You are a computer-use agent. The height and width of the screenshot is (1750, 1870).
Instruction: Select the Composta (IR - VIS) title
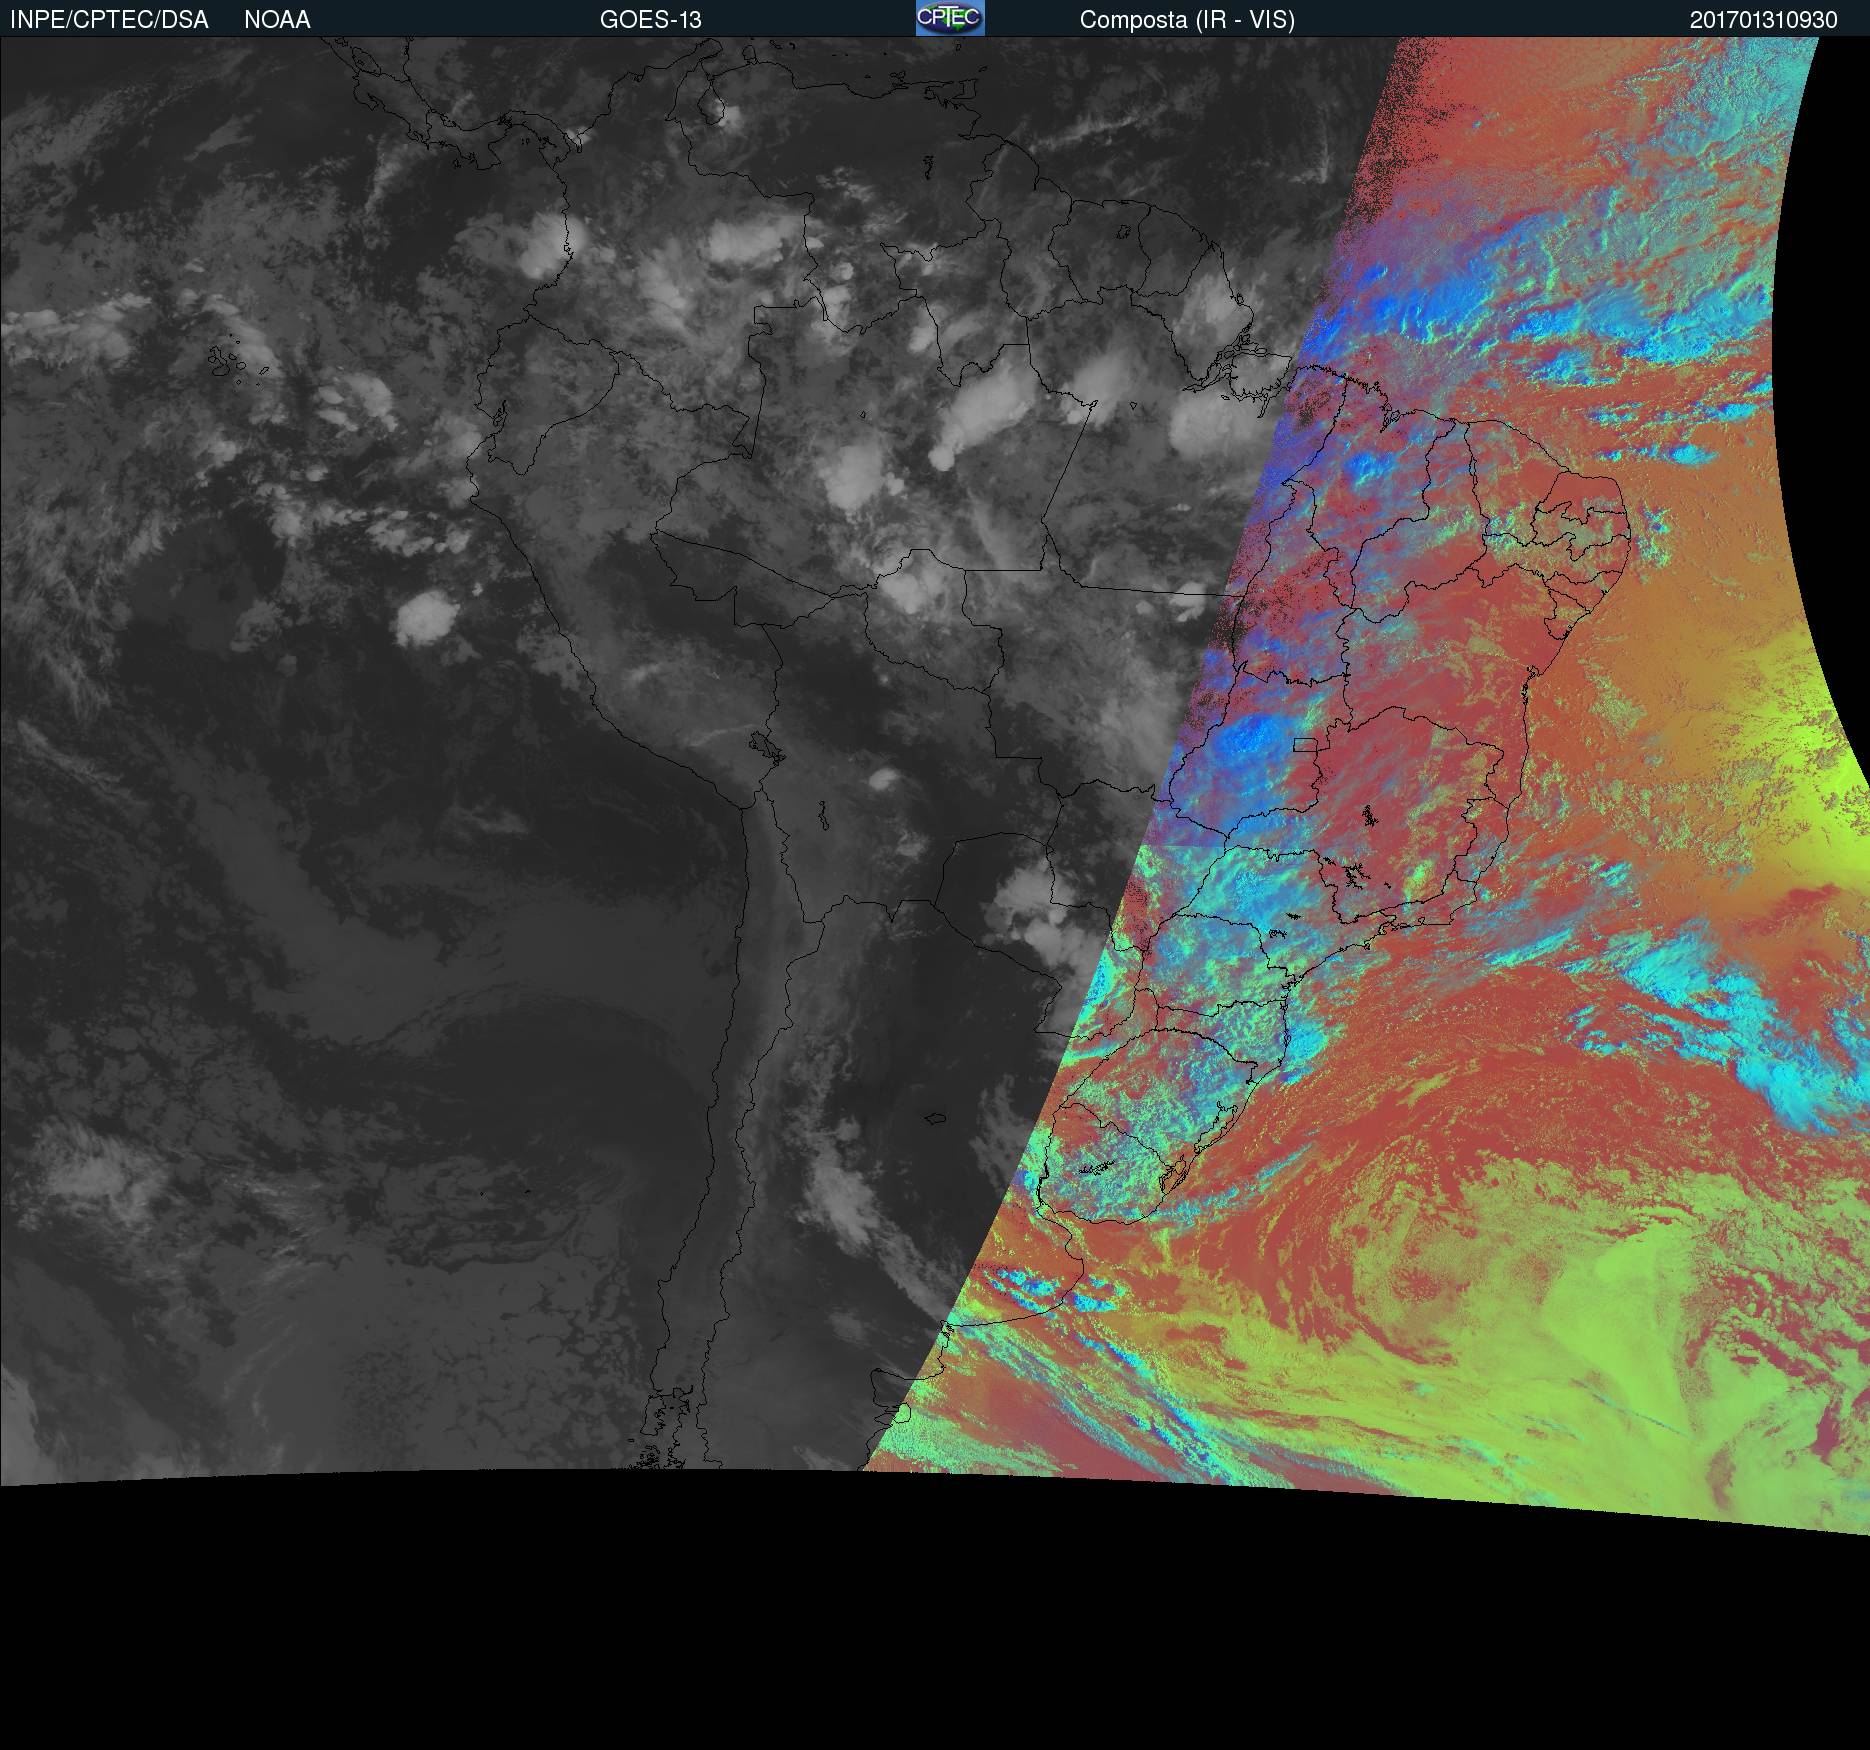coord(1187,20)
